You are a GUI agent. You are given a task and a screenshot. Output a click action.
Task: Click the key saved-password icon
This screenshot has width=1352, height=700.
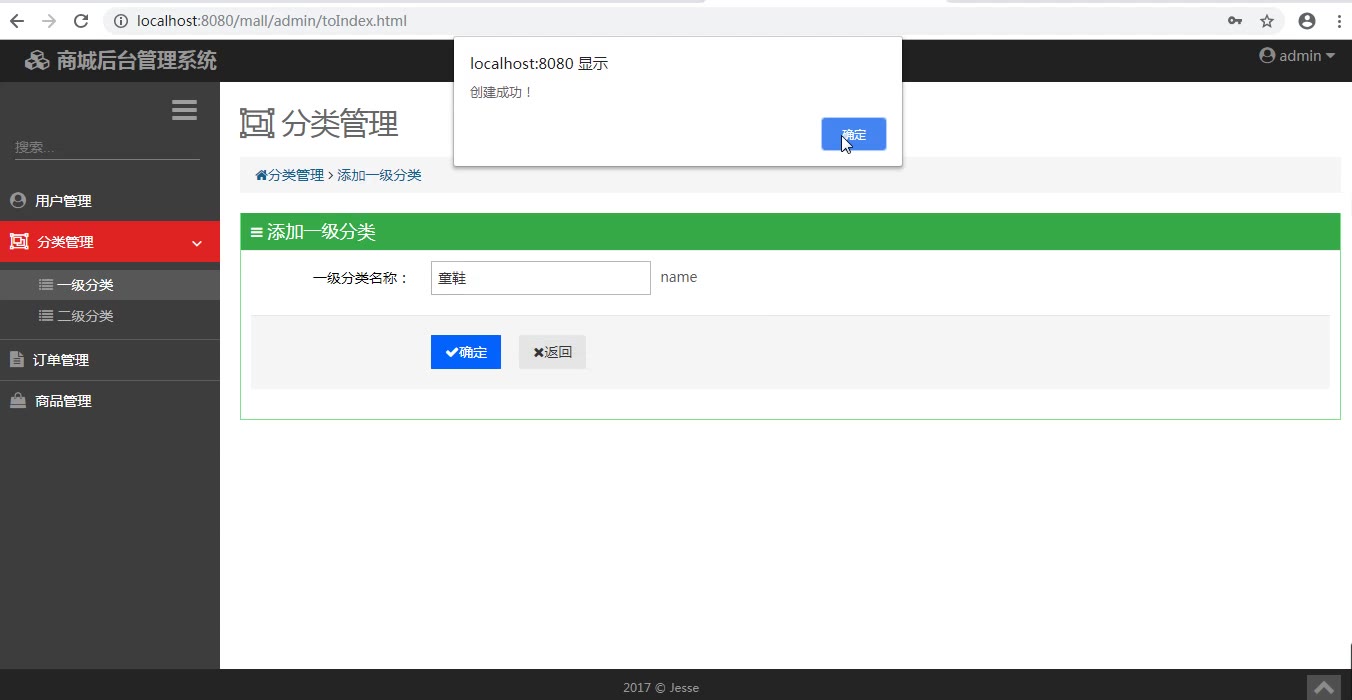pos(1235,21)
